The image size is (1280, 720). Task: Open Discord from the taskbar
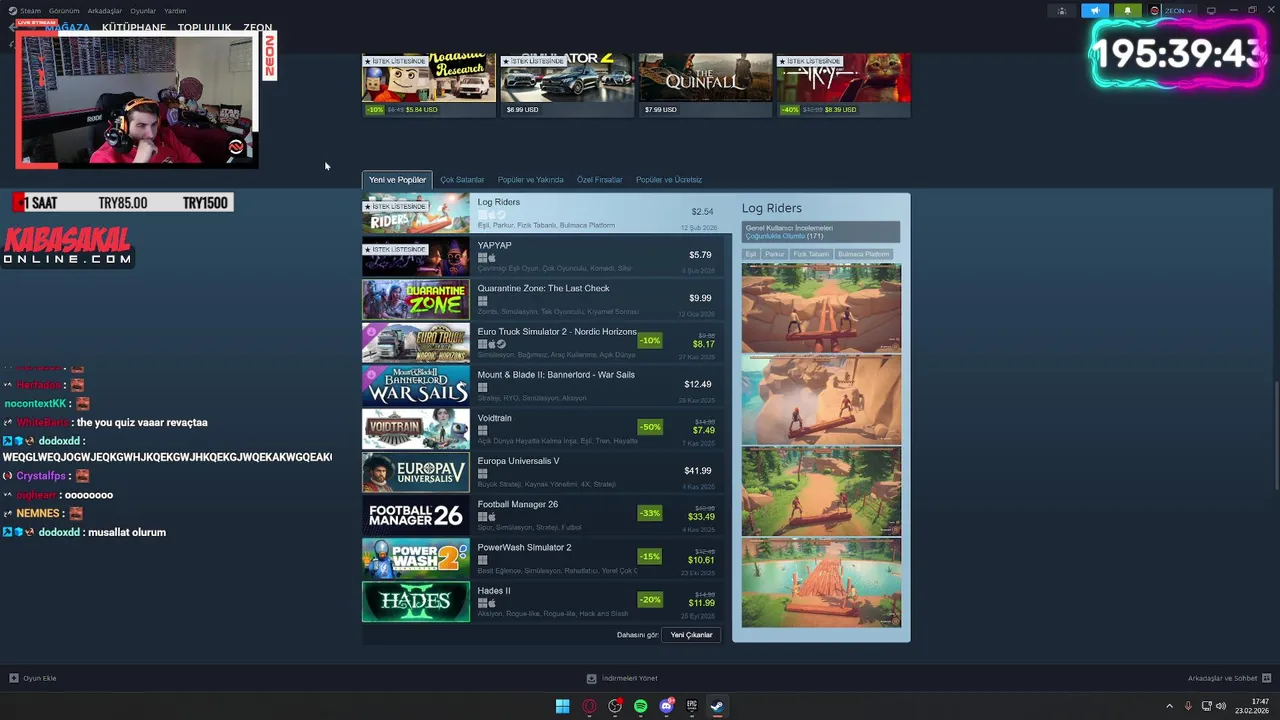pos(667,706)
